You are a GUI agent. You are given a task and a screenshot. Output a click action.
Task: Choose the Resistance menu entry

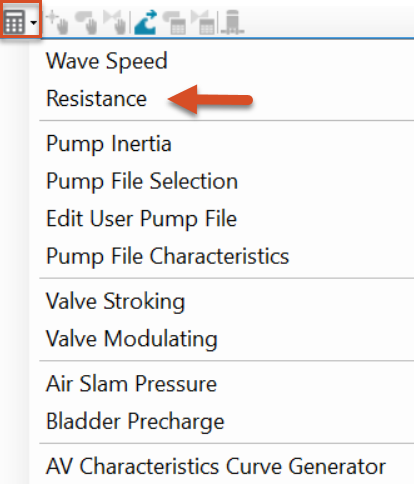[96, 99]
